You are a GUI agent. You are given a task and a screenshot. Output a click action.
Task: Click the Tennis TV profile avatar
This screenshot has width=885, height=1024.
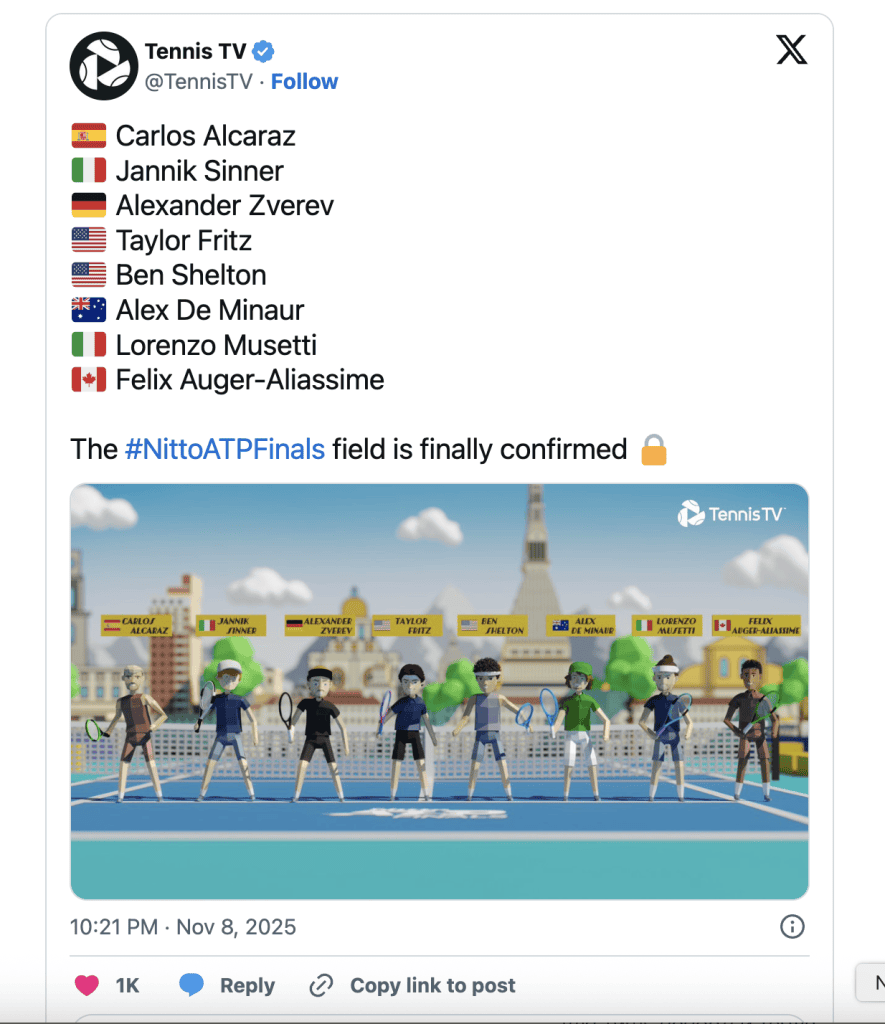click(x=103, y=66)
